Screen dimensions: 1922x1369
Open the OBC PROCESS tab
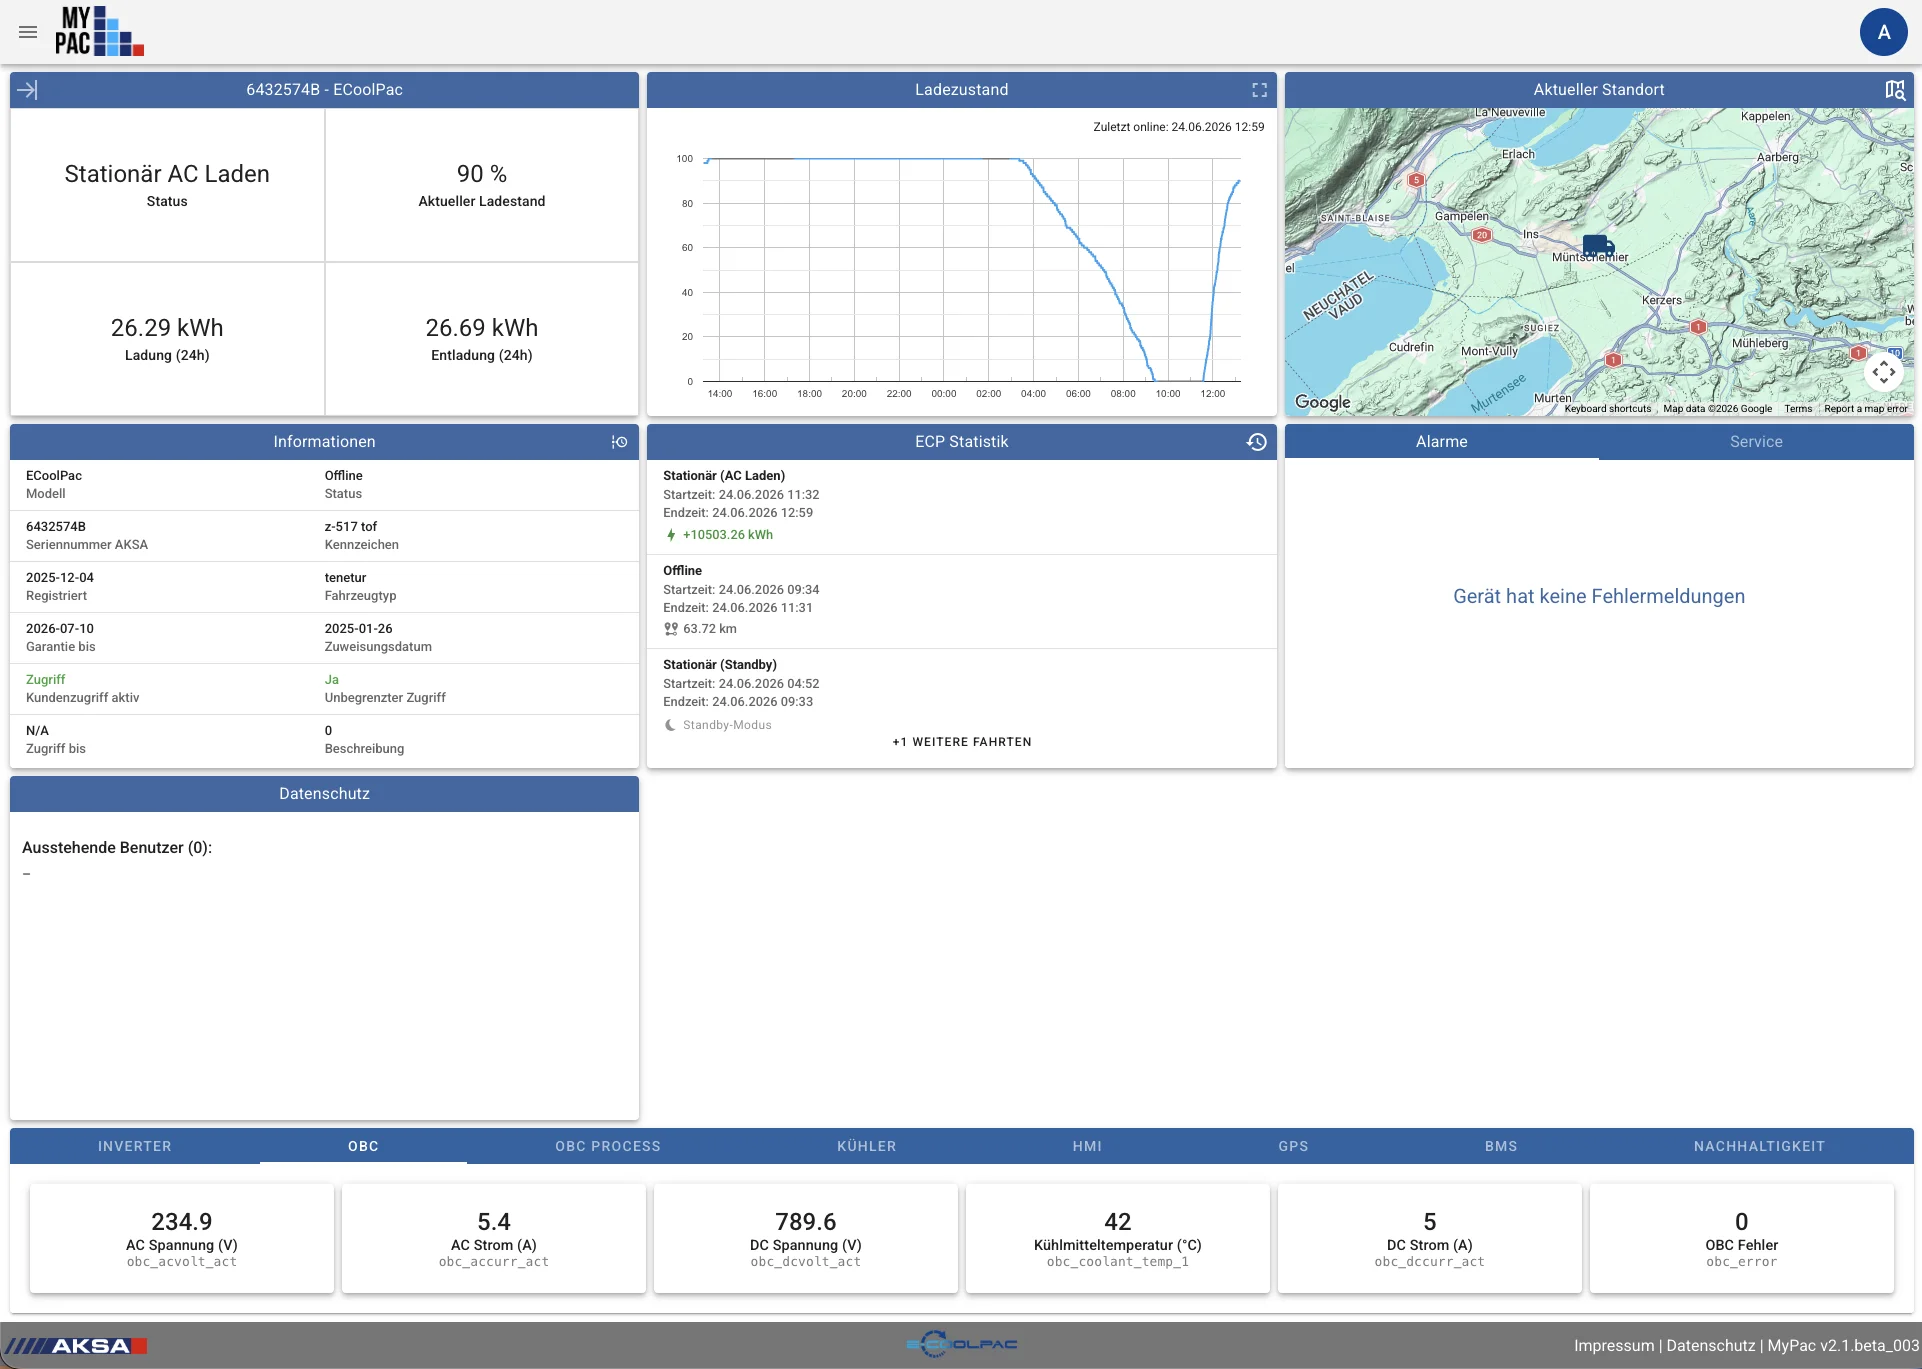pyautogui.click(x=608, y=1146)
